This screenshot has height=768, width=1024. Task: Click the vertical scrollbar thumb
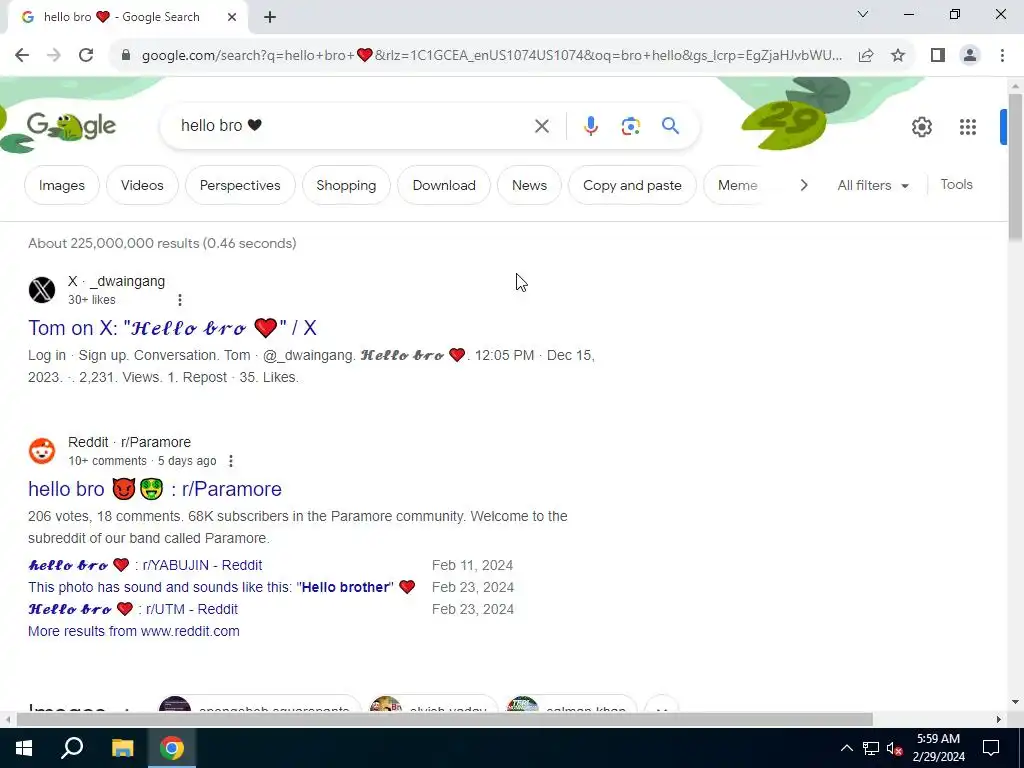1015,167
